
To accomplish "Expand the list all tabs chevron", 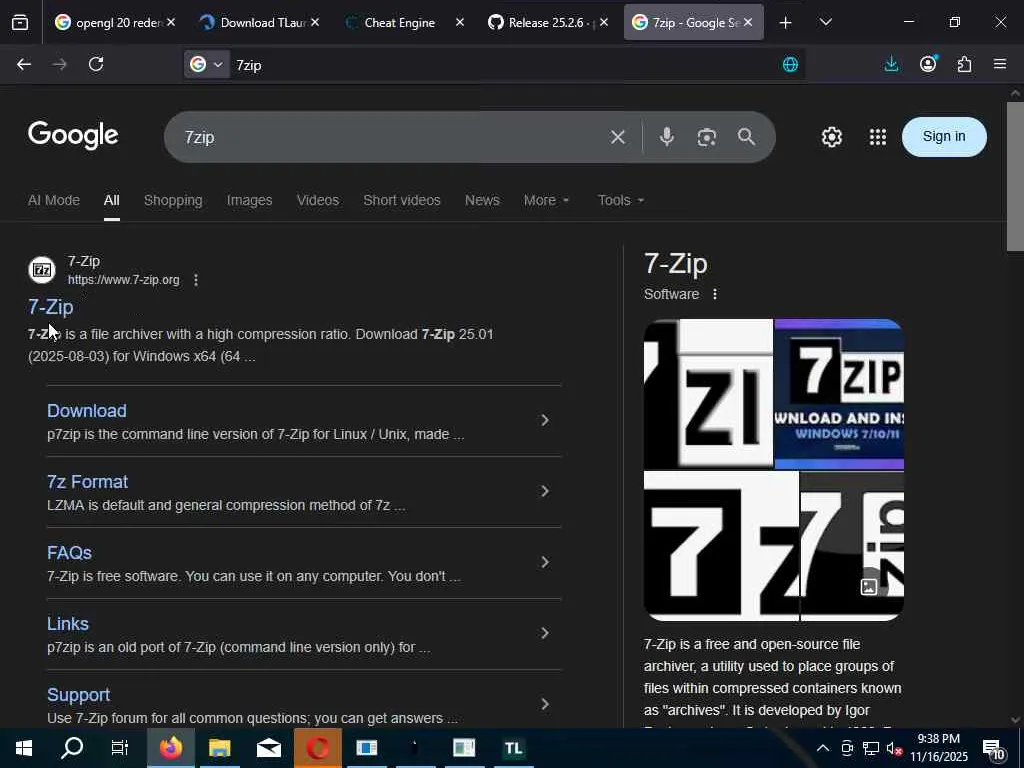I will [x=825, y=22].
